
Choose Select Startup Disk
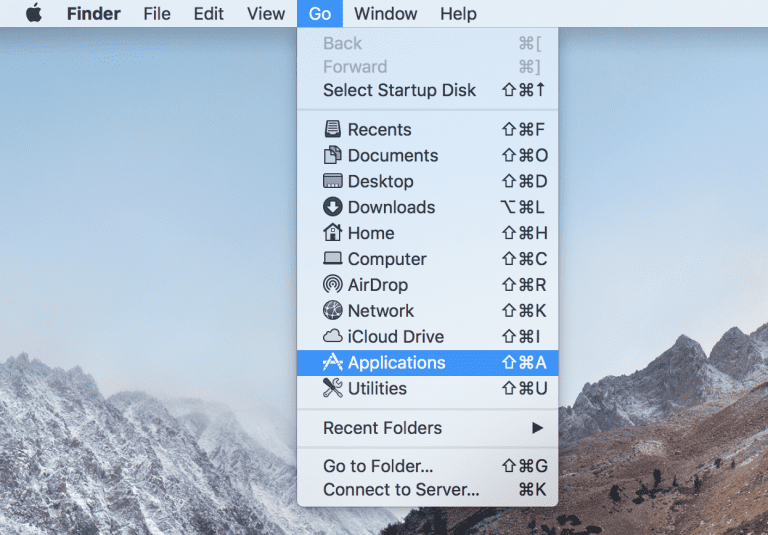point(427,90)
